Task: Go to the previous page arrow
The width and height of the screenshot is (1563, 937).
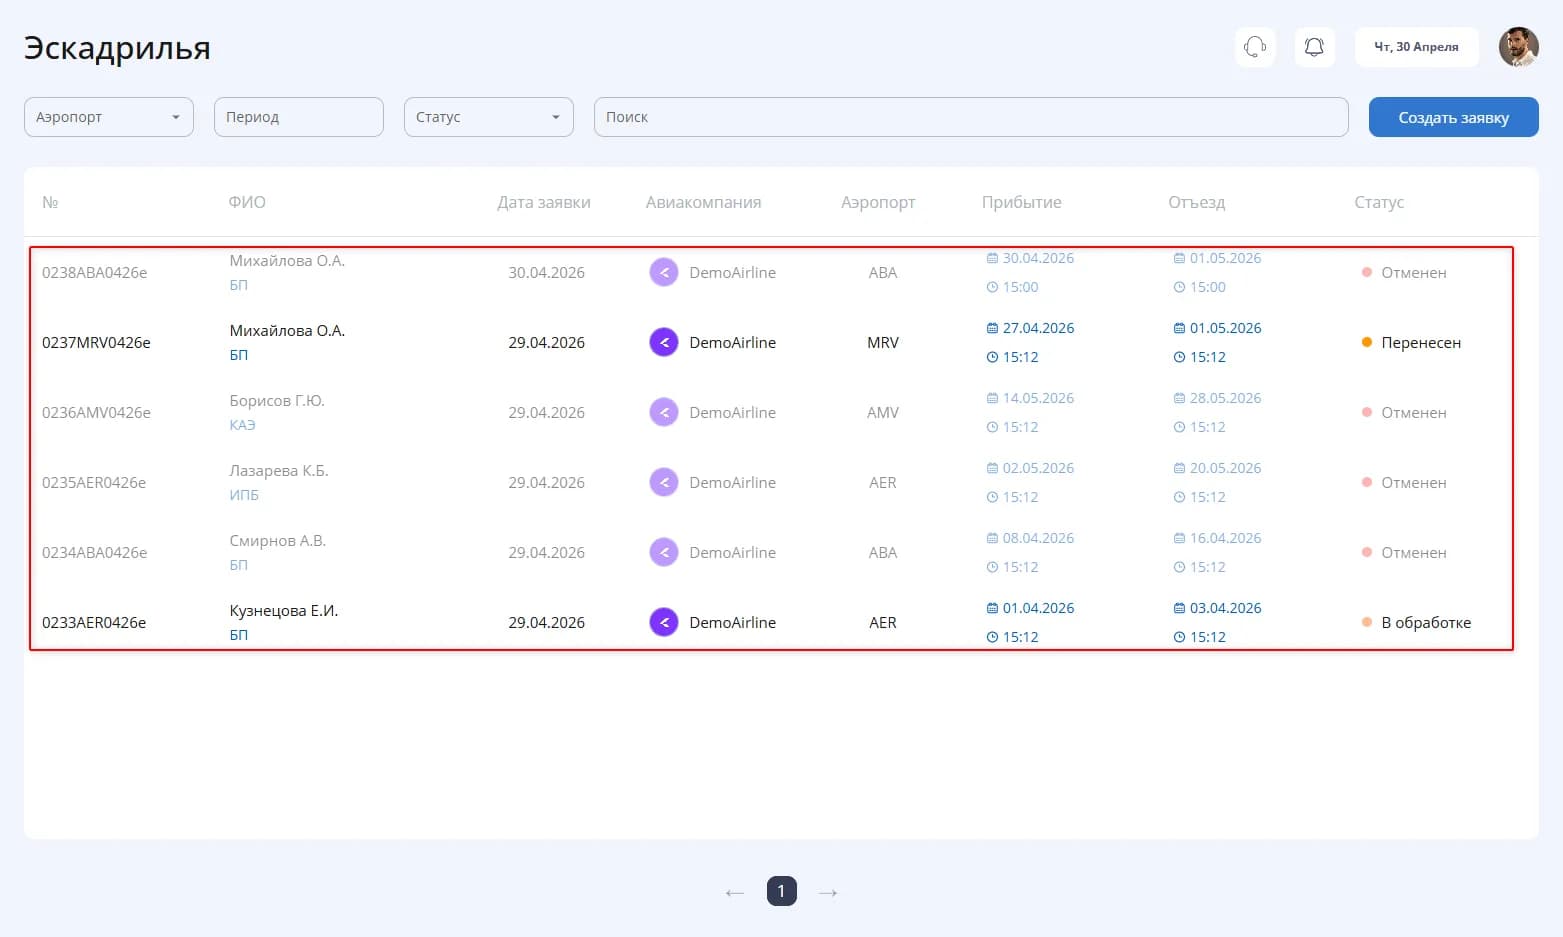Action: click(x=735, y=892)
